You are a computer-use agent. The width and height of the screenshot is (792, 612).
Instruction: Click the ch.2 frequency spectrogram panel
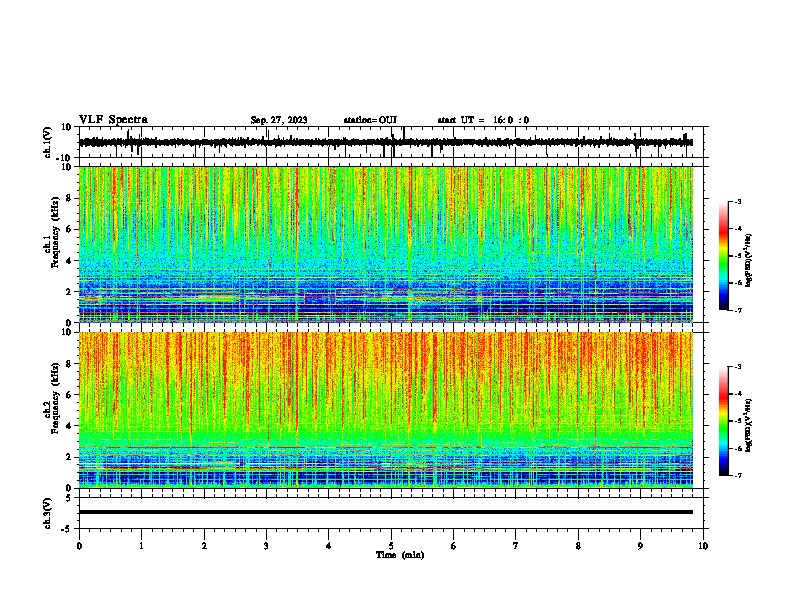[x=386, y=410]
